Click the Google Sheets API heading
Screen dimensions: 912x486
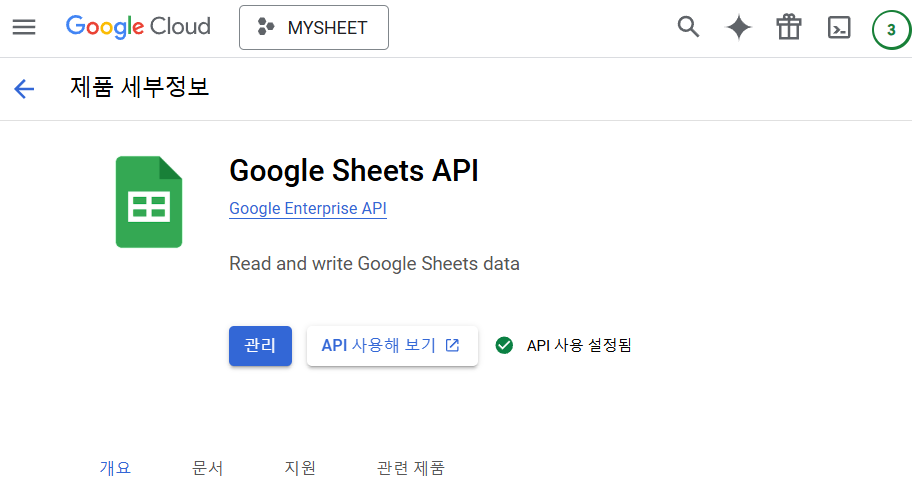pyautogui.click(x=354, y=171)
